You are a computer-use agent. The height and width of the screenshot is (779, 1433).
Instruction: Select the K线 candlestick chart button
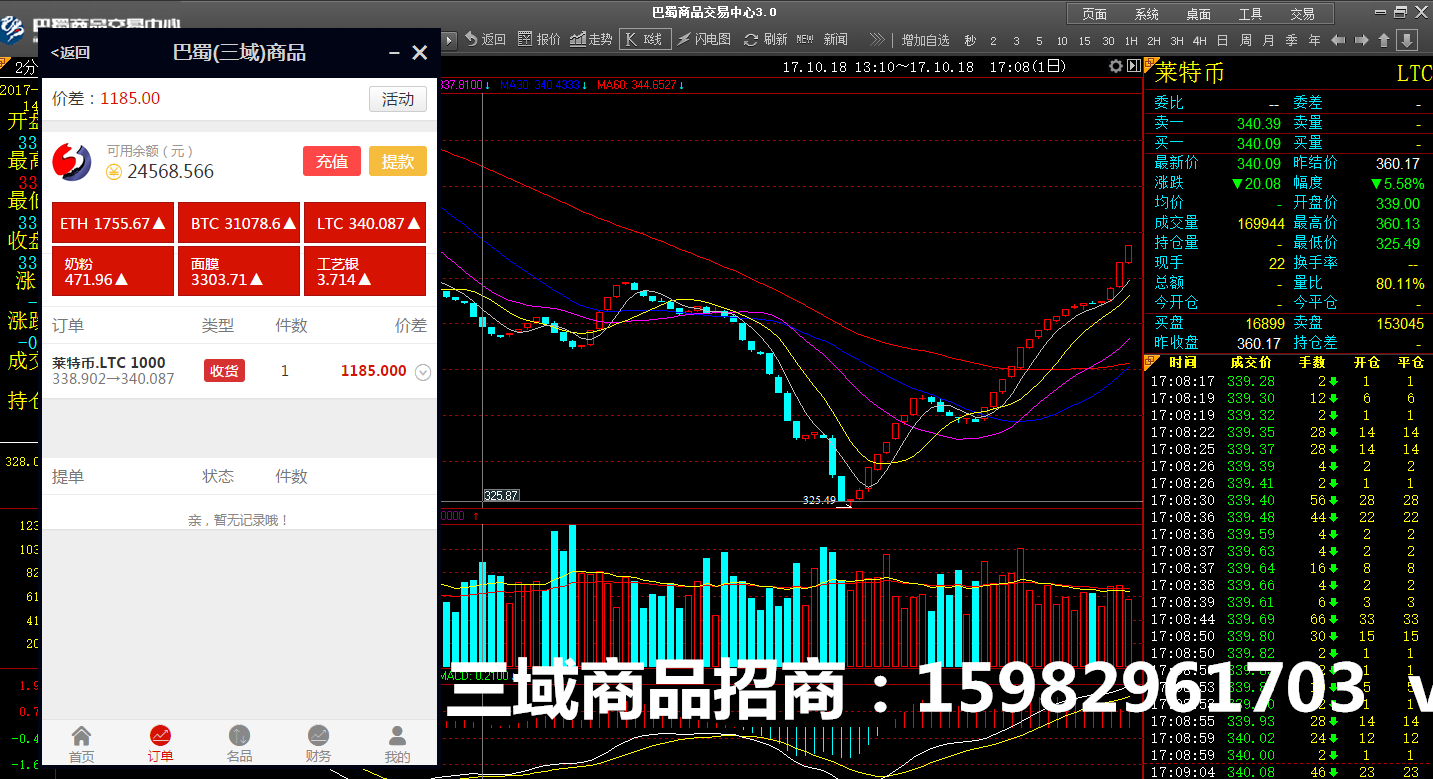645,39
